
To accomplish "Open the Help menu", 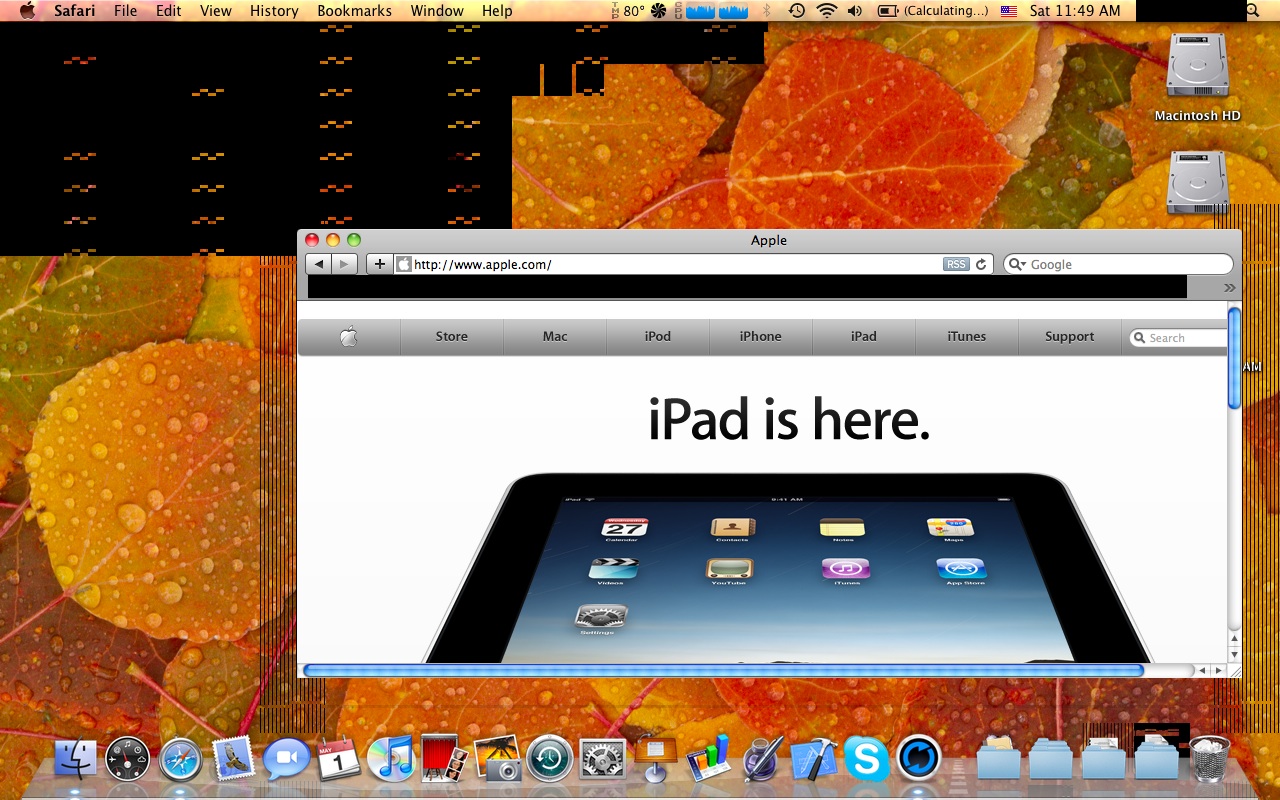I will [497, 11].
